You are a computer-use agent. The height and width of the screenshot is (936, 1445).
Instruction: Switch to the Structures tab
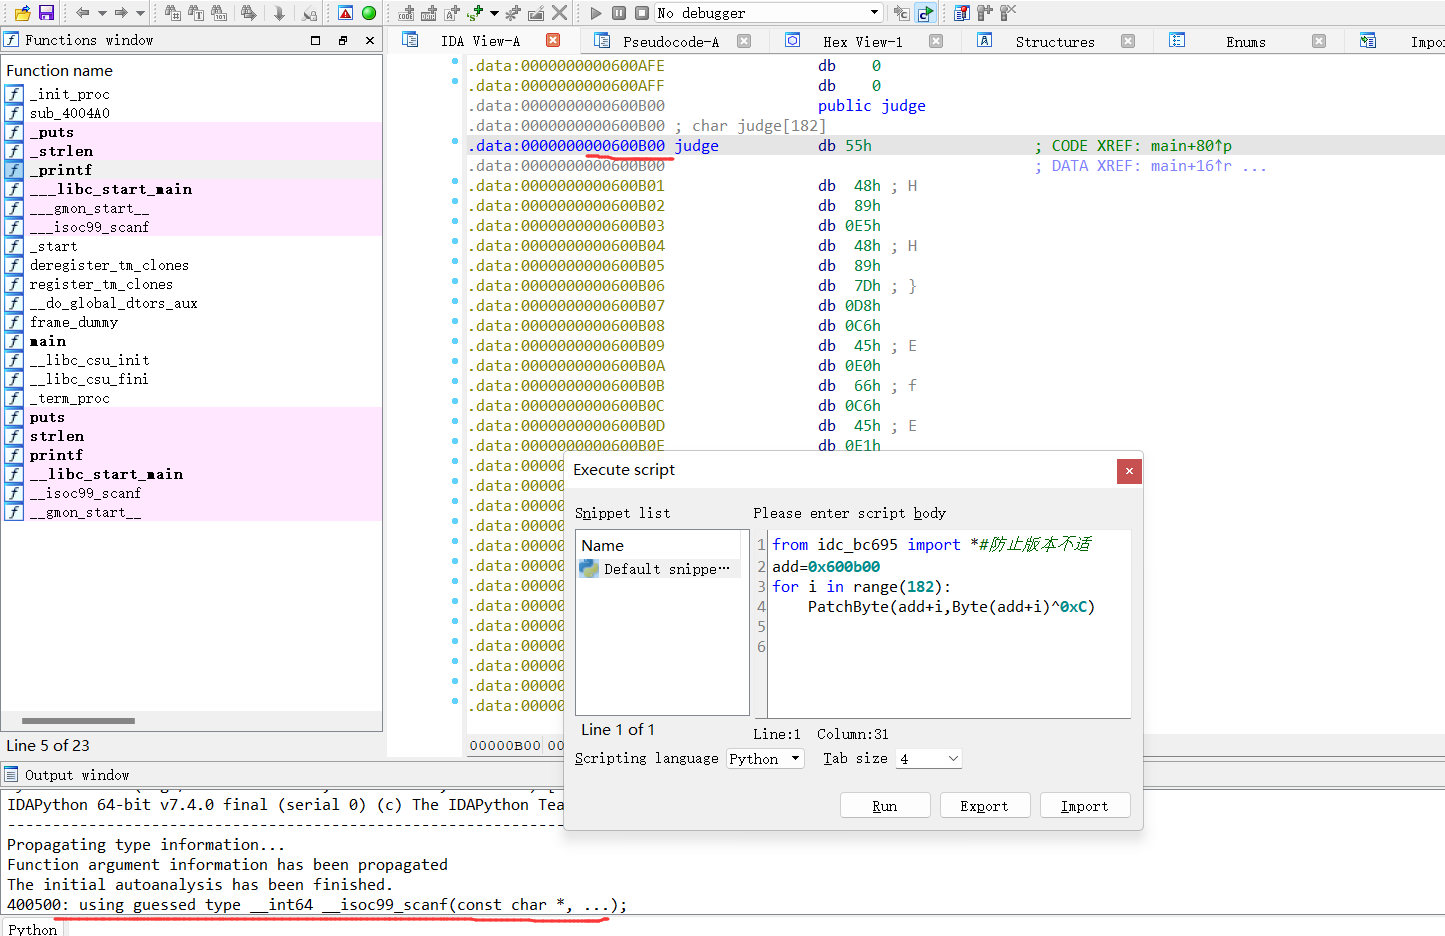1055,41
